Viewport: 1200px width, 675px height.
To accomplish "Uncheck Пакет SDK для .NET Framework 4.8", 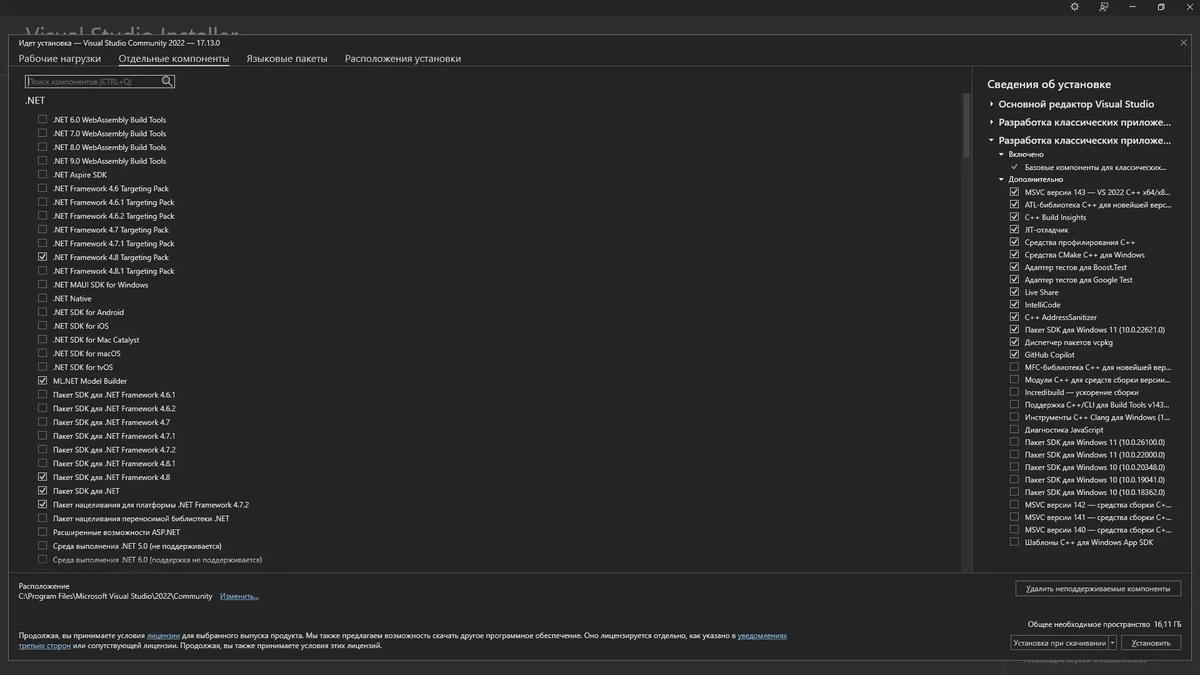I will (x=42, y=477).
